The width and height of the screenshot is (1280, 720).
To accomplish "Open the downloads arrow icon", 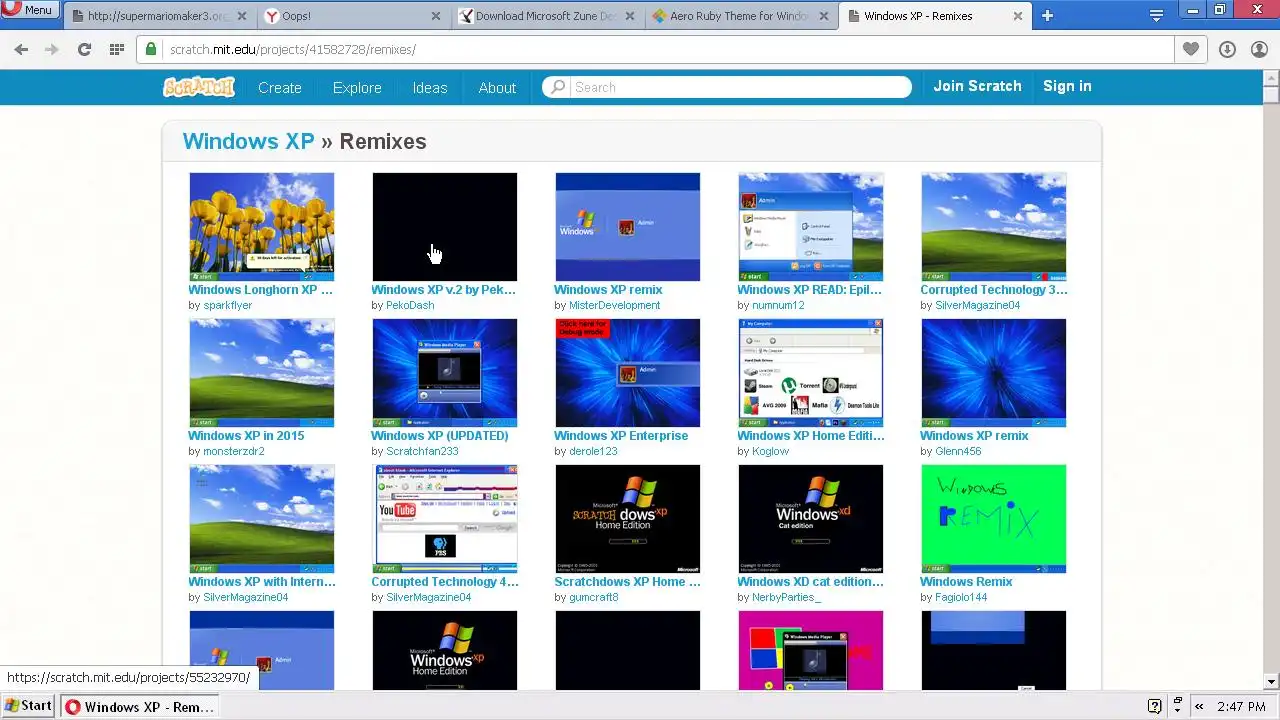I will point(1227,49).
